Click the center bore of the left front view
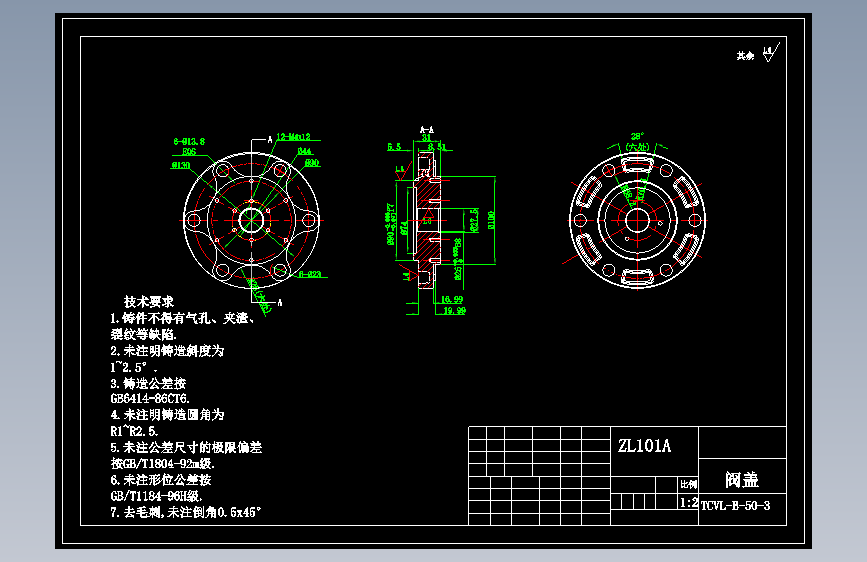The width and height of the screenshot is (867, 562). pos(251,220)
